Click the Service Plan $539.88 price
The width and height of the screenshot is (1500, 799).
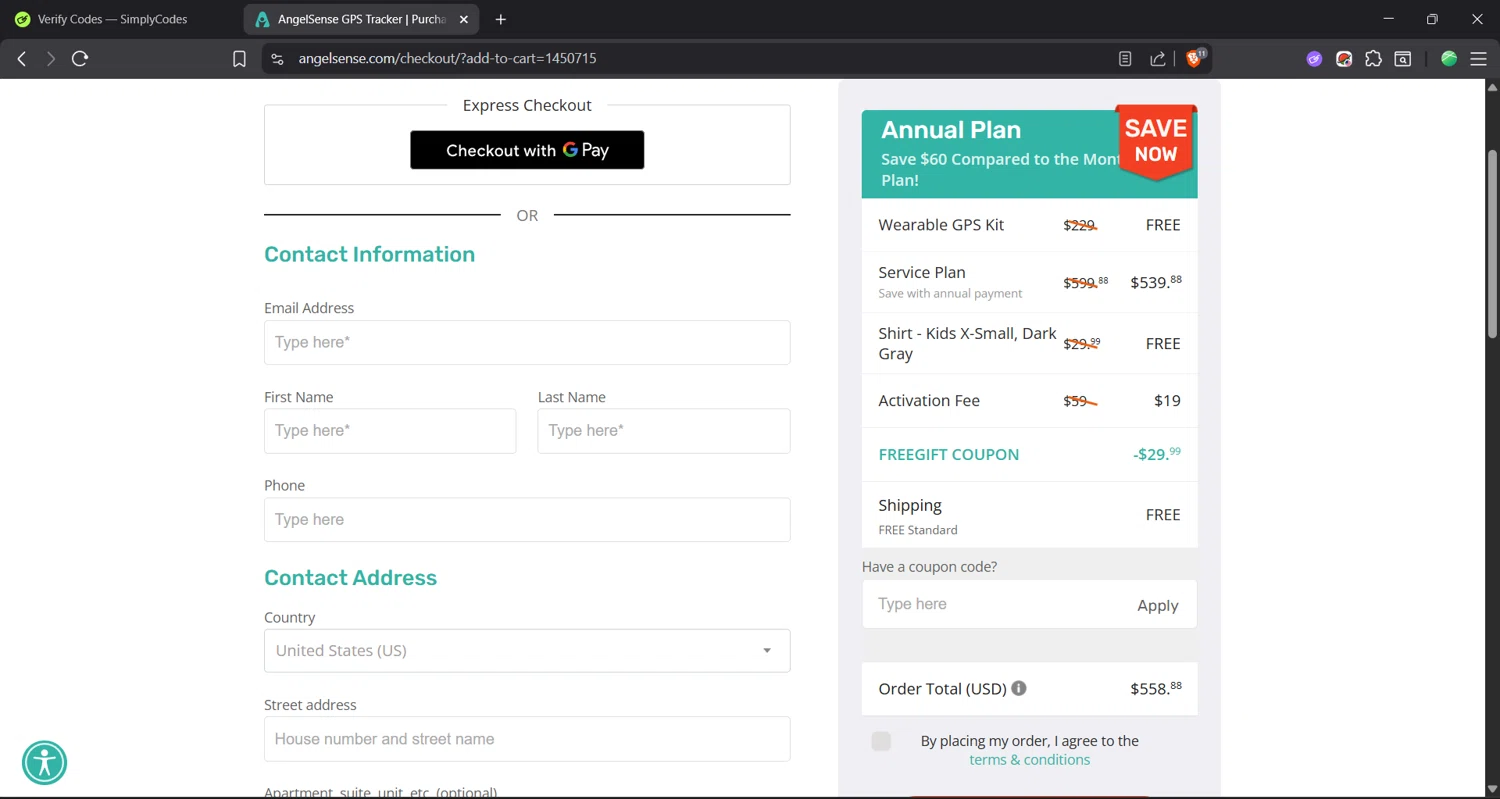click(1156, 282)
